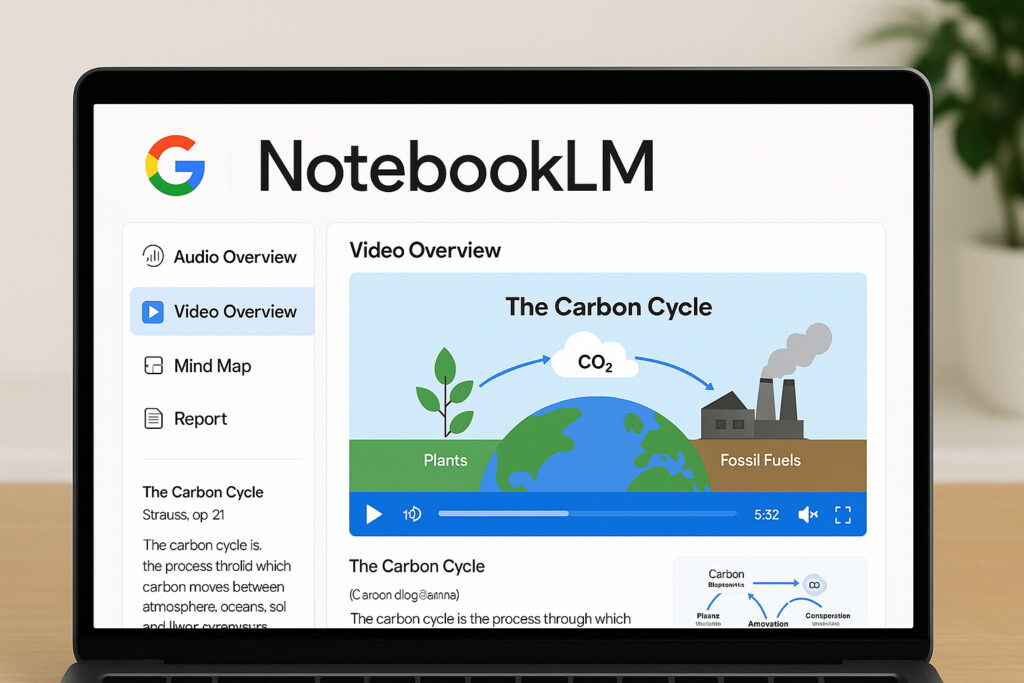
Task: Click the Conseperation node in diagram
Action: tap(827, 616)
